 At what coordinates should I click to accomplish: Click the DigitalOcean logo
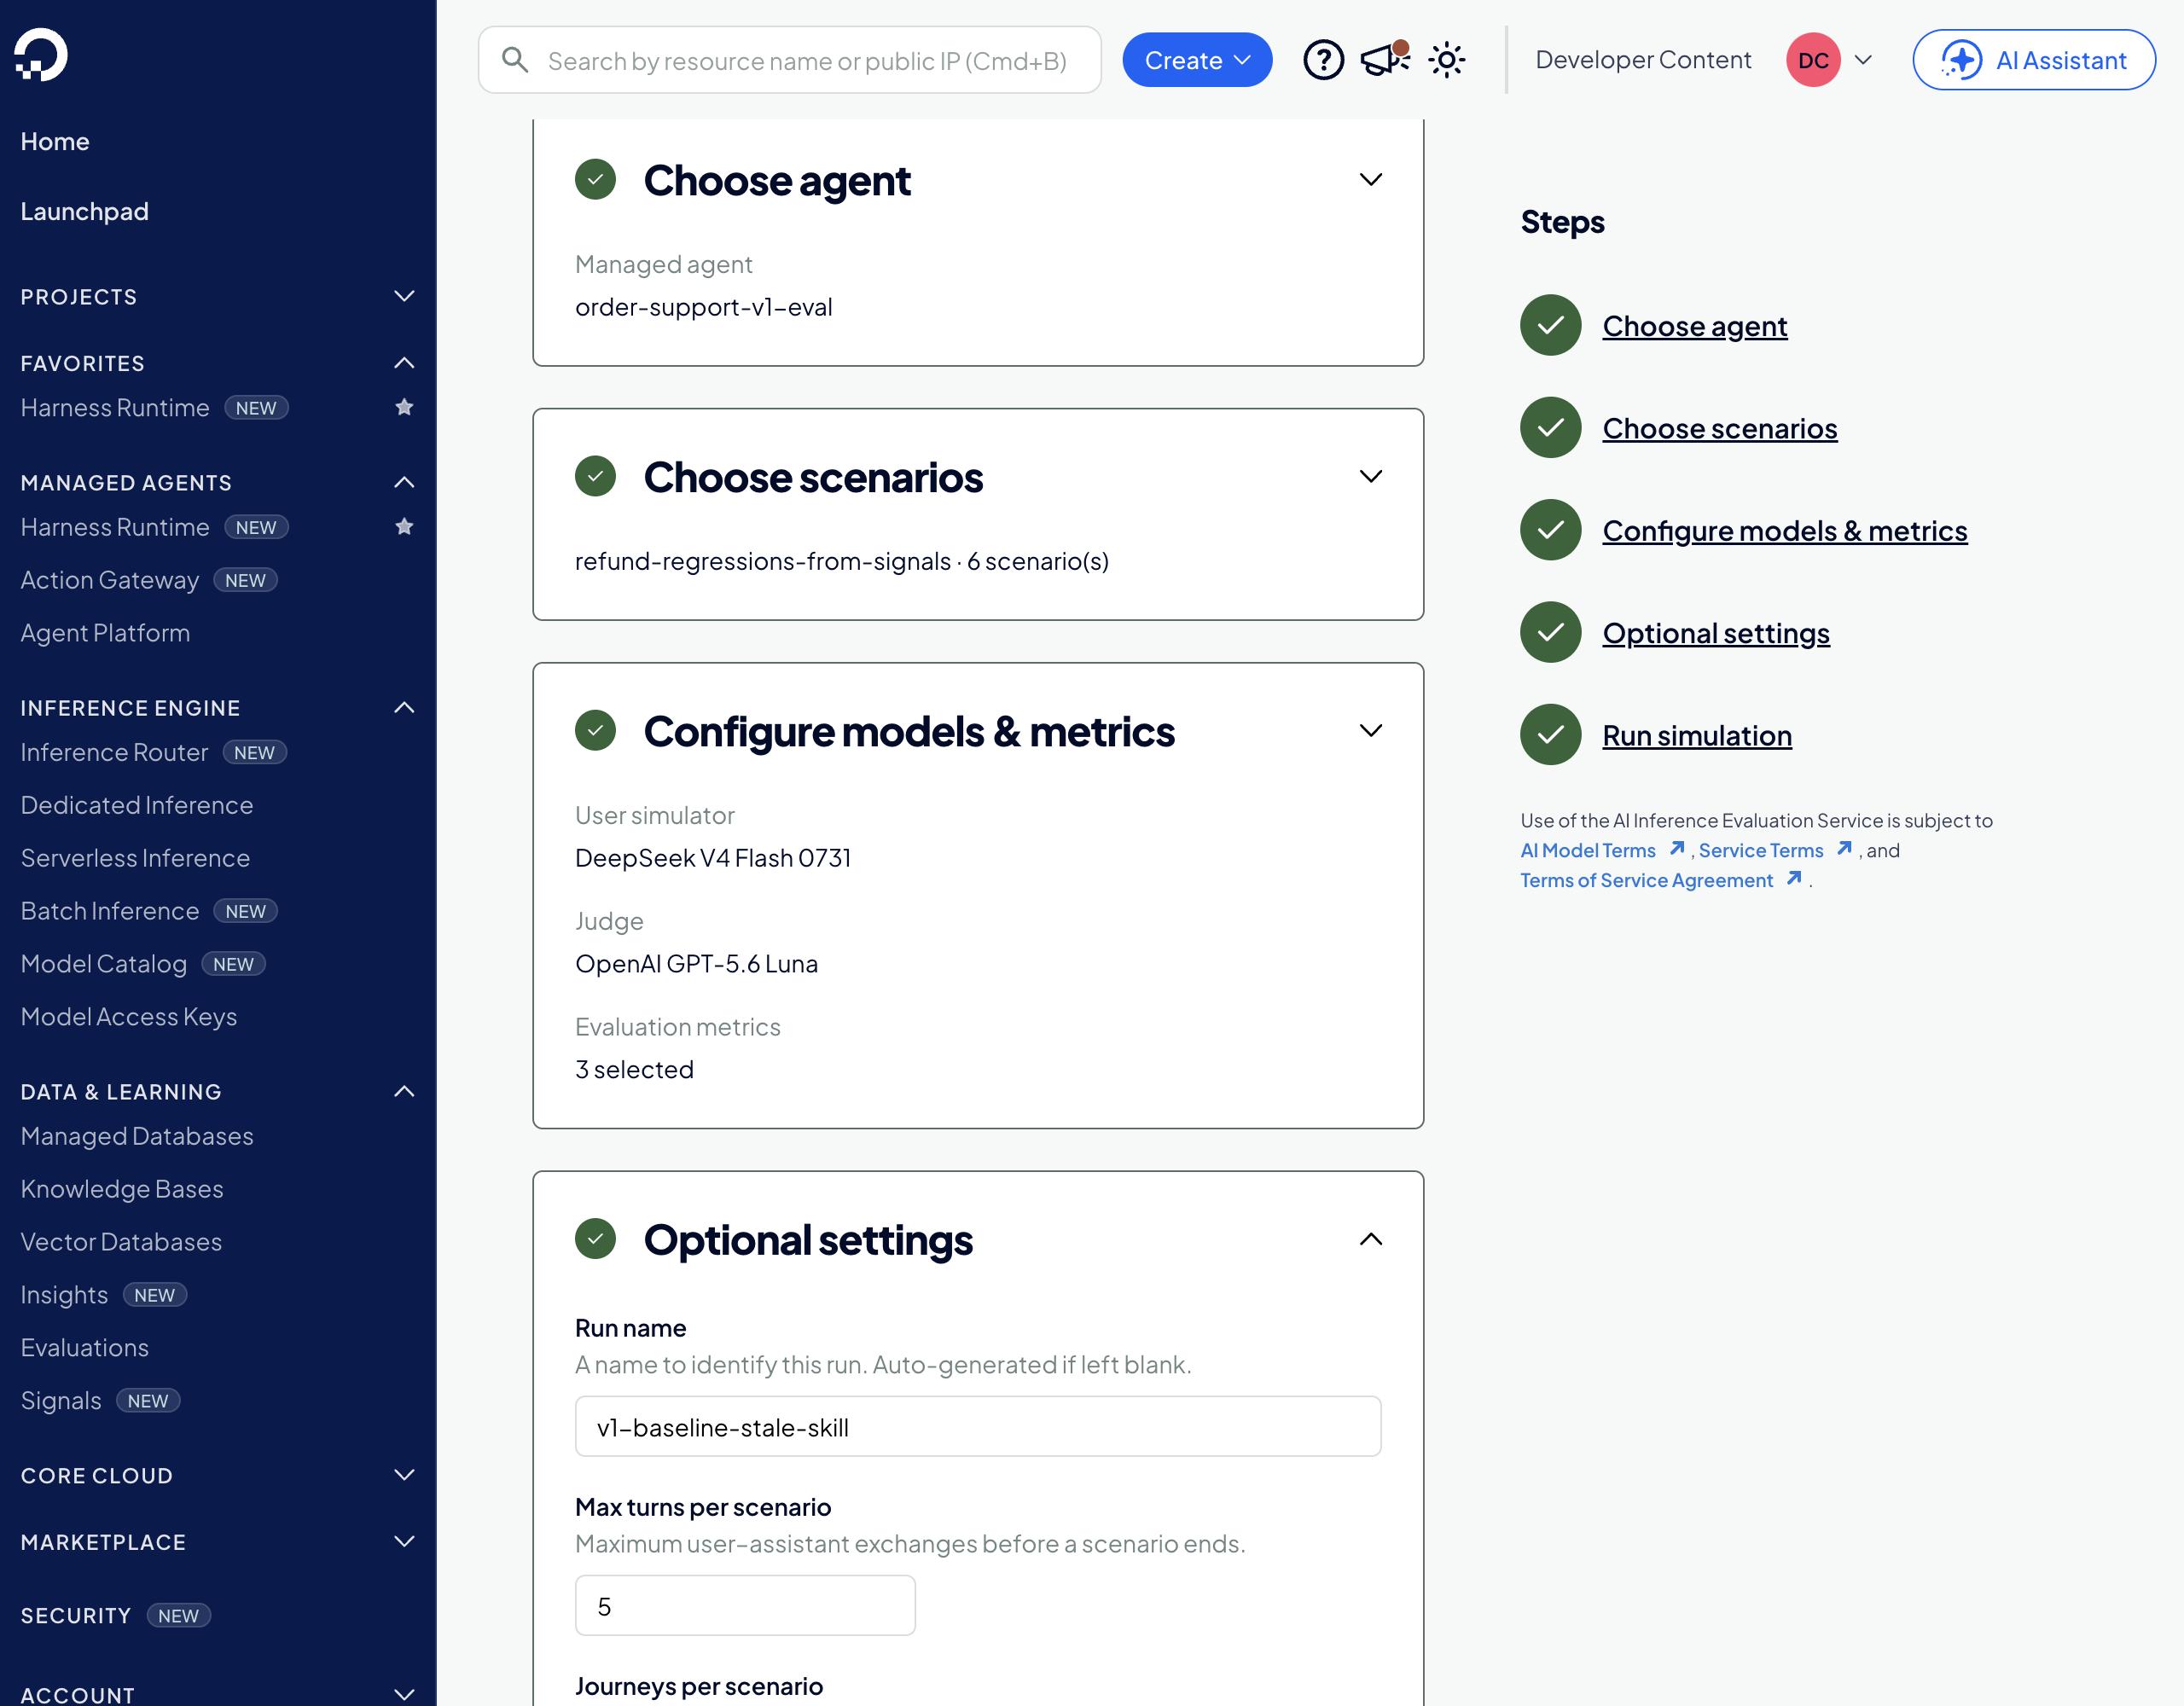point(41,54)
